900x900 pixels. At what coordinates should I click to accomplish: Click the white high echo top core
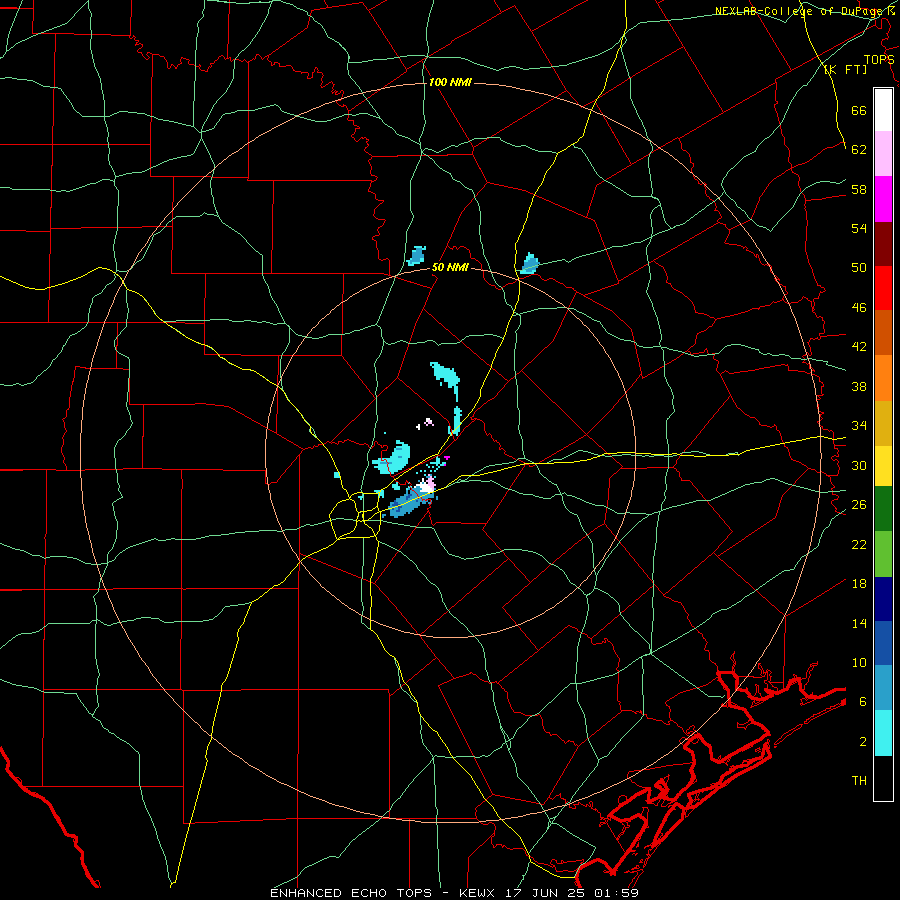426,486
